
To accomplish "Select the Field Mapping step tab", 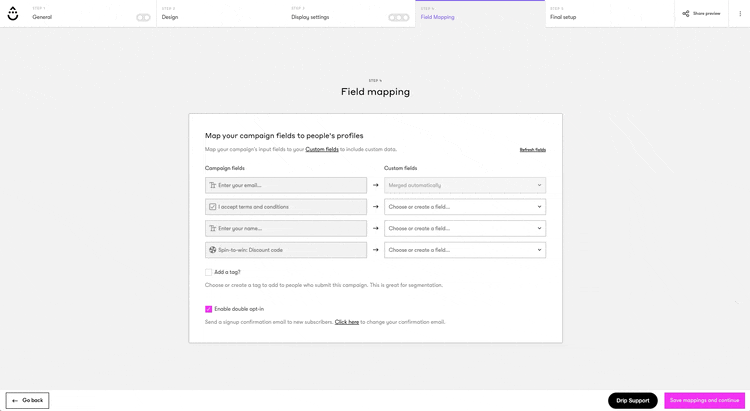I will (480, 13).
